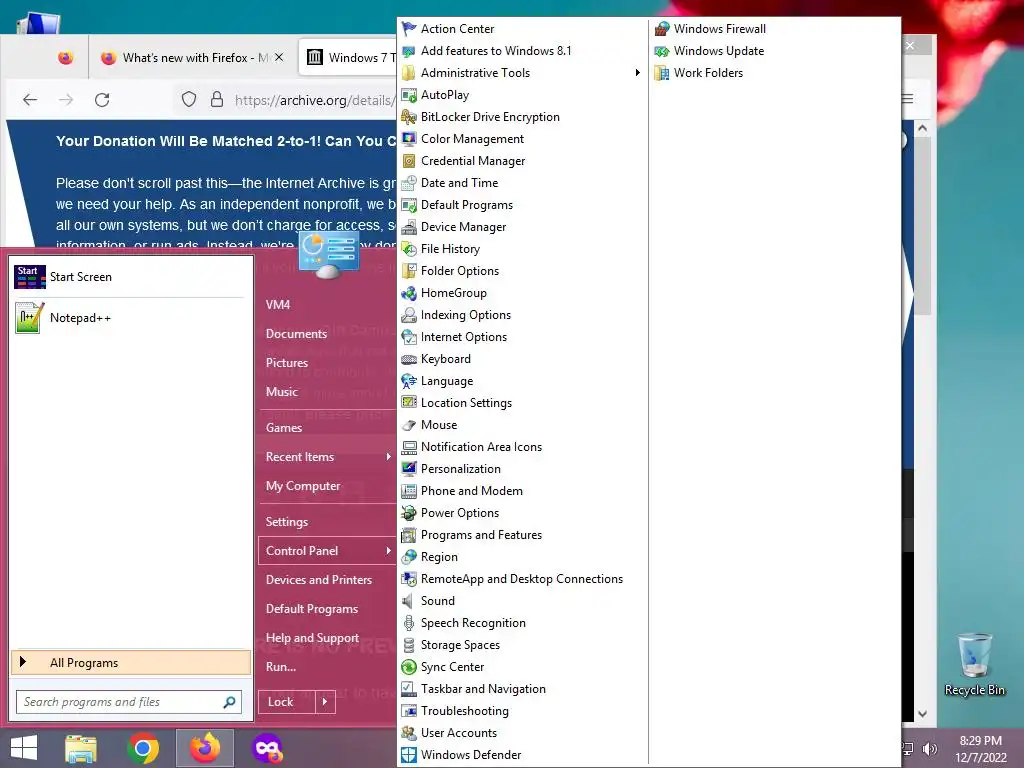Screen dimensions: 1024x768
Task: Open File Explorer from taskbar
Action: click(81, 748)
